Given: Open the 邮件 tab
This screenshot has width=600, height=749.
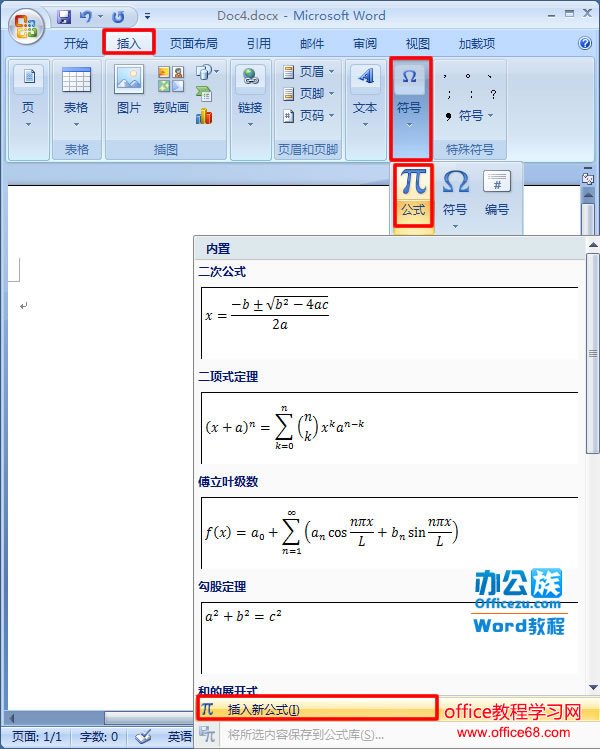Looking at the screenshot, I should pyautogui.click(x=311, y=43).
